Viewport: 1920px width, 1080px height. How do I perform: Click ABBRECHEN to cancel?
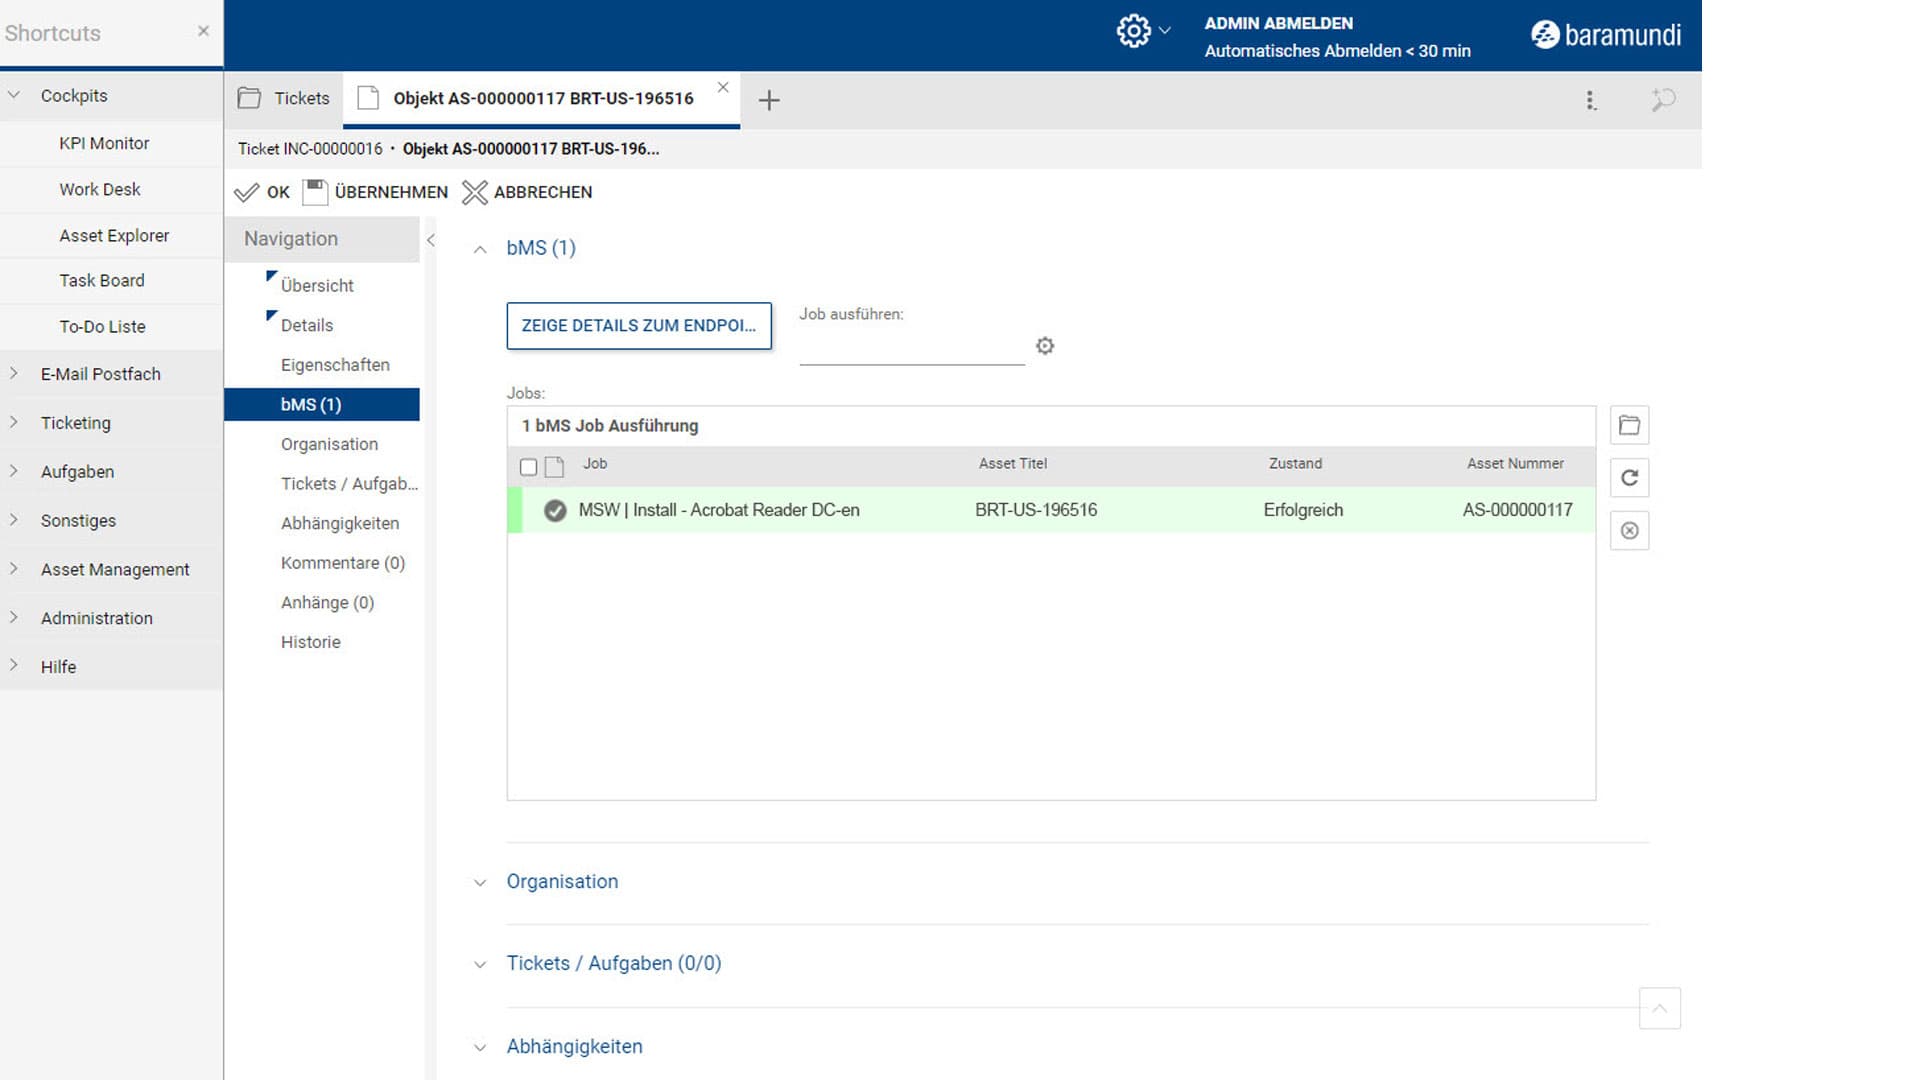click(527, 192)
